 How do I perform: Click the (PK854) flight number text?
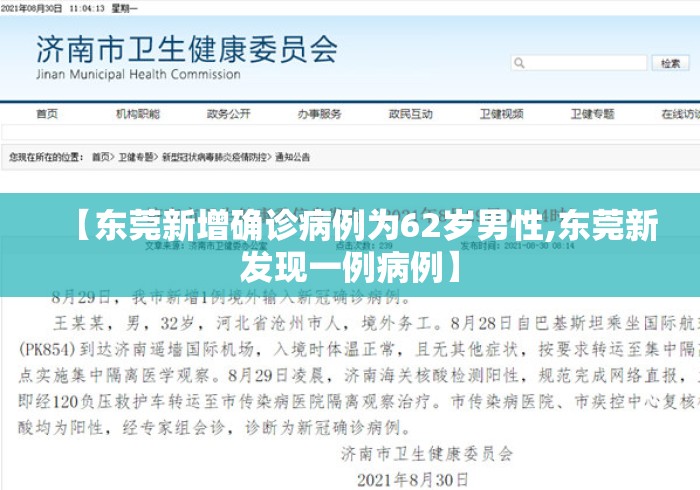(47, 349)
